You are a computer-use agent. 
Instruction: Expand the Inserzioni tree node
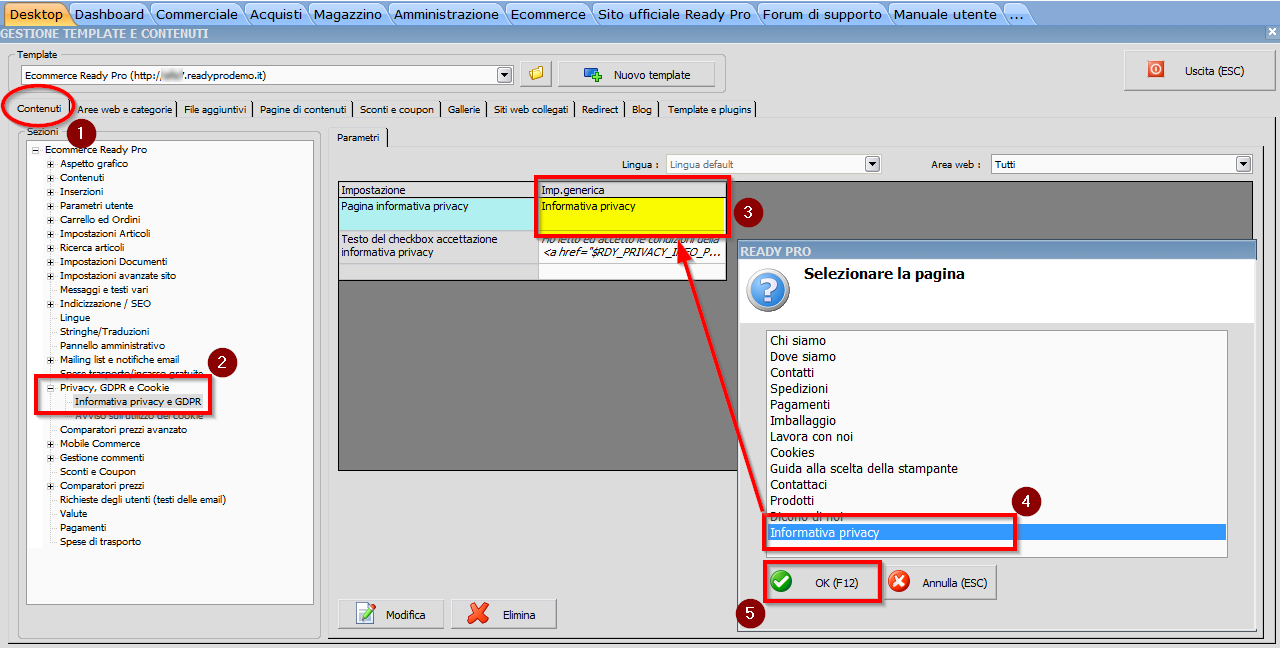pos(50,192)
